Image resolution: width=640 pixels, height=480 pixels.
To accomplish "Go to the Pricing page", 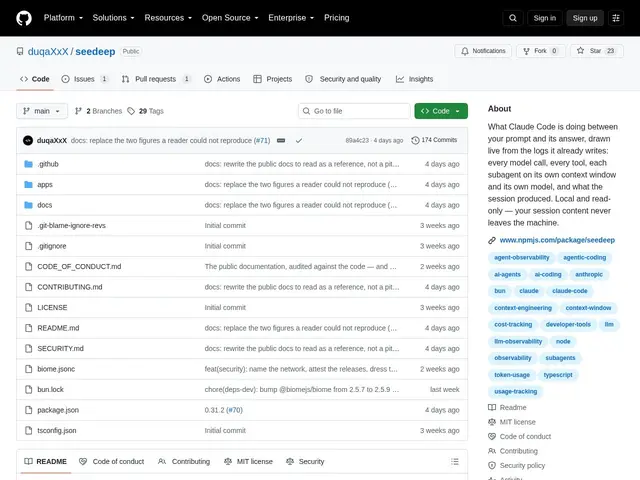I will pos(337,18).
